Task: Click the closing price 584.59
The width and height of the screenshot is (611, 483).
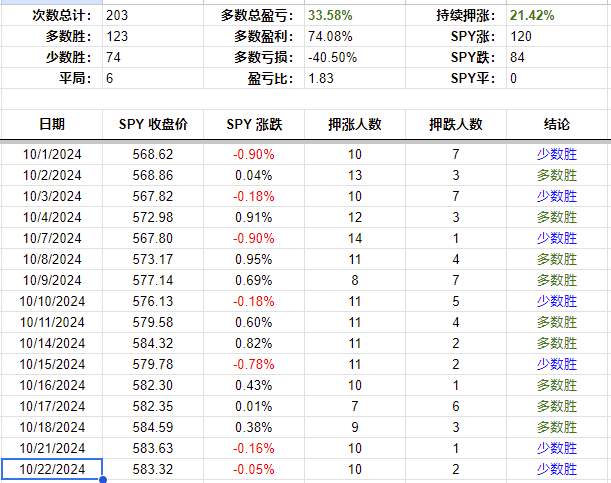Action: 153,427
